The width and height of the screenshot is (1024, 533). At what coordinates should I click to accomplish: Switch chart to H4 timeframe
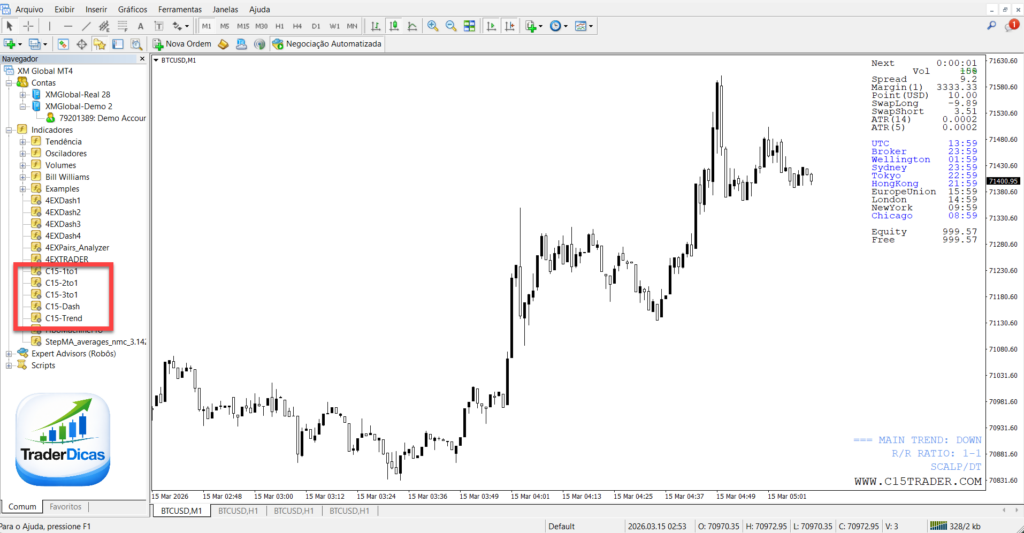click(x=297, y=25)
